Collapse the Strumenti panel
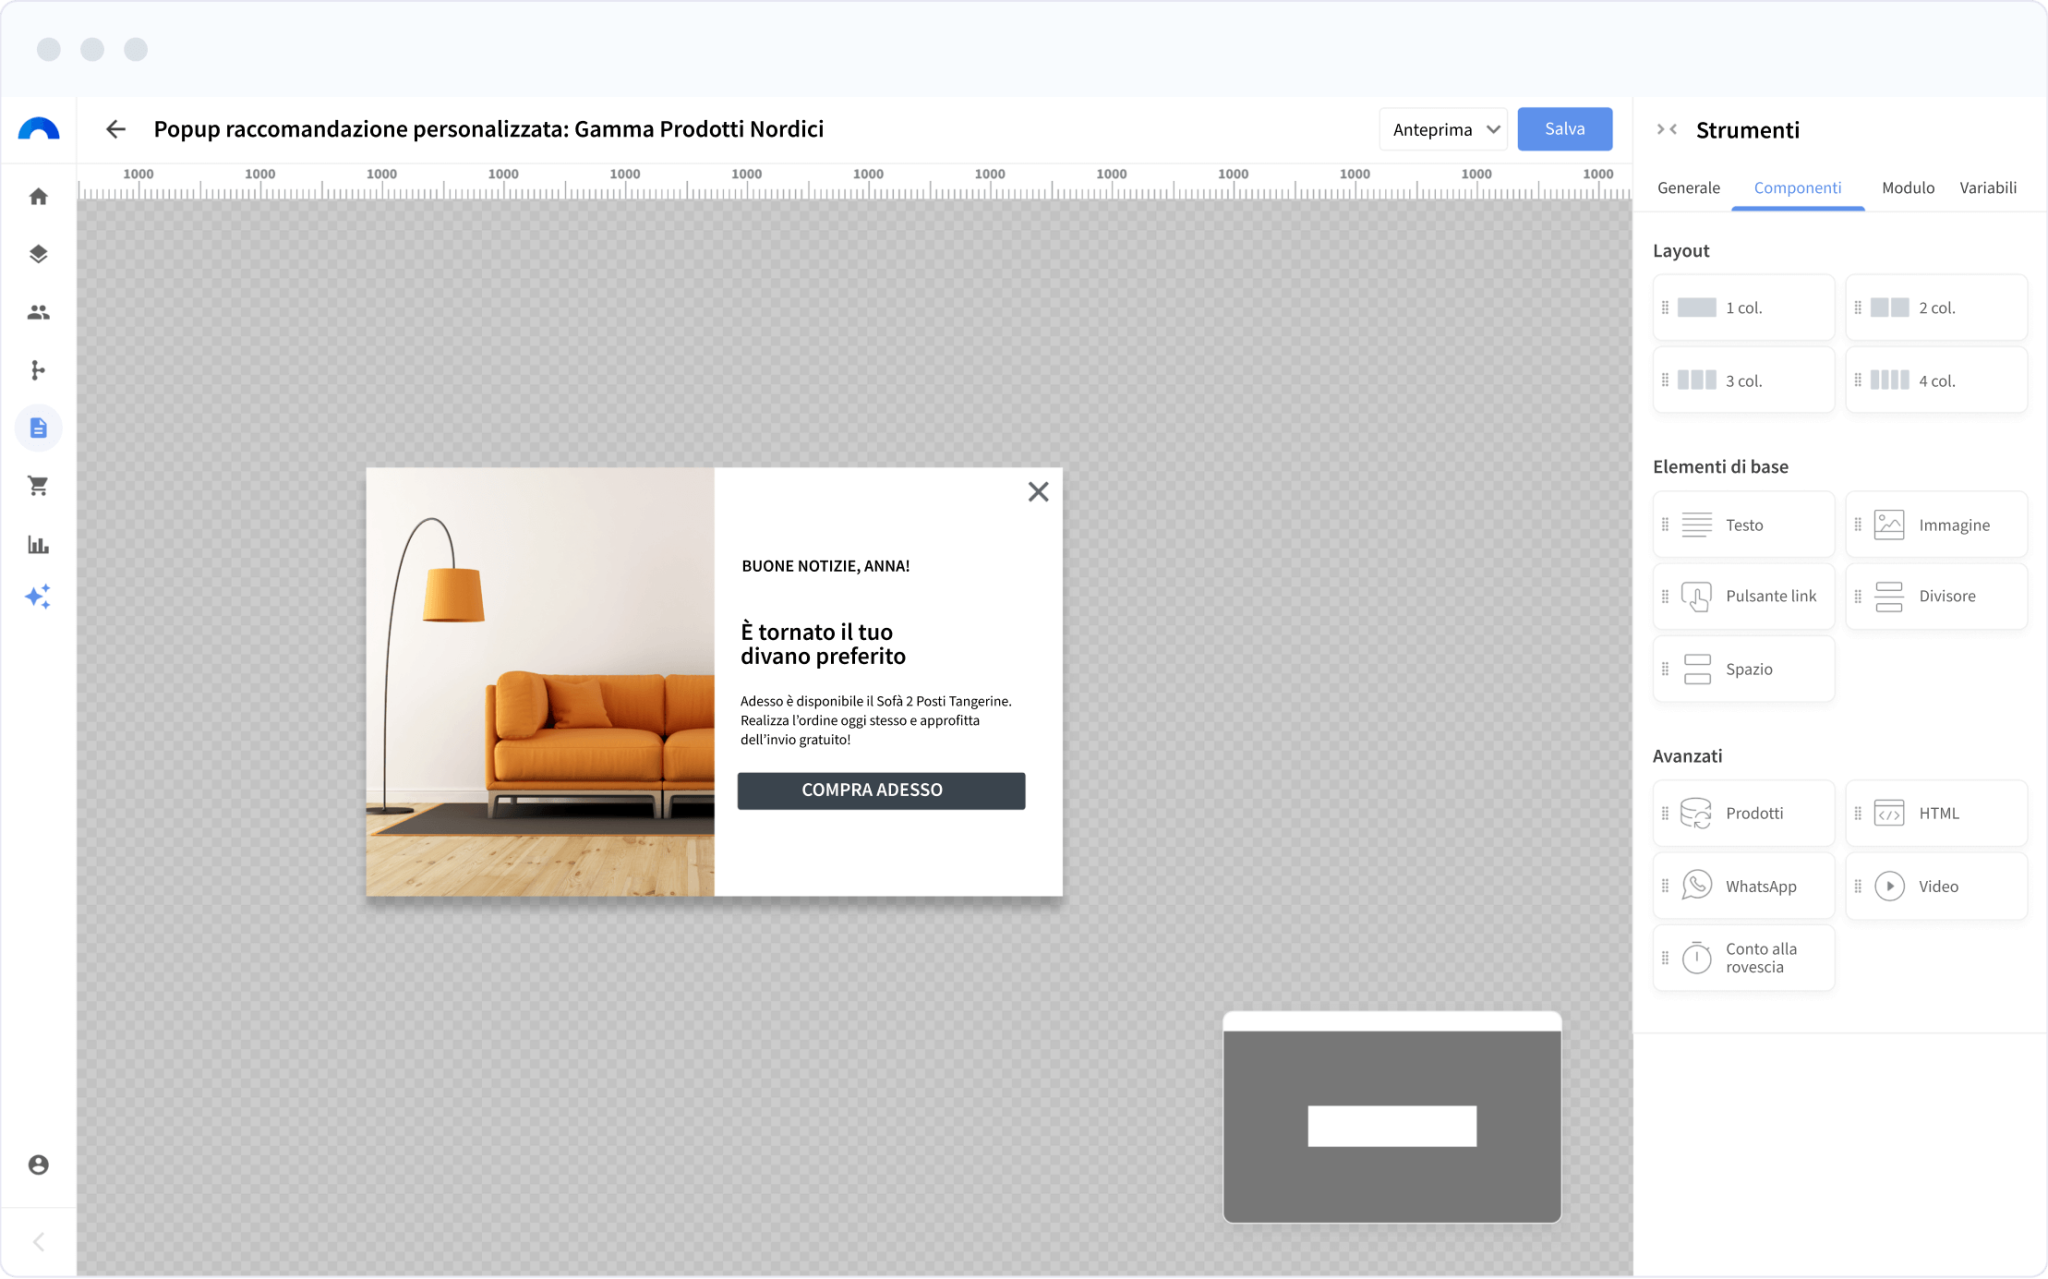The image size is (2048, 1279). pyautogui.click(x=1666, y=129)
